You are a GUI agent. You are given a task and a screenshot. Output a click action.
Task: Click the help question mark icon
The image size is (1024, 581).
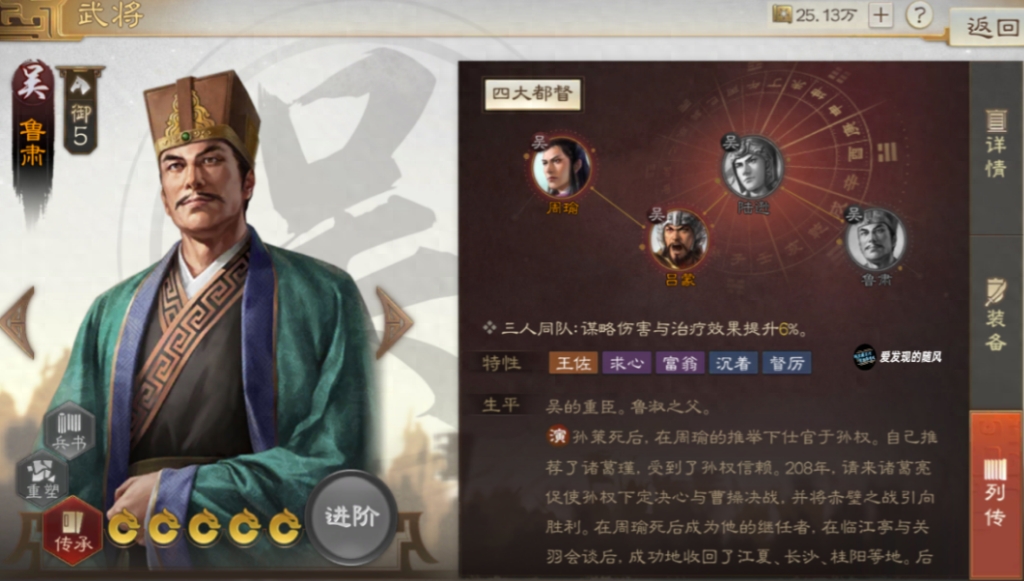[919, 15]
